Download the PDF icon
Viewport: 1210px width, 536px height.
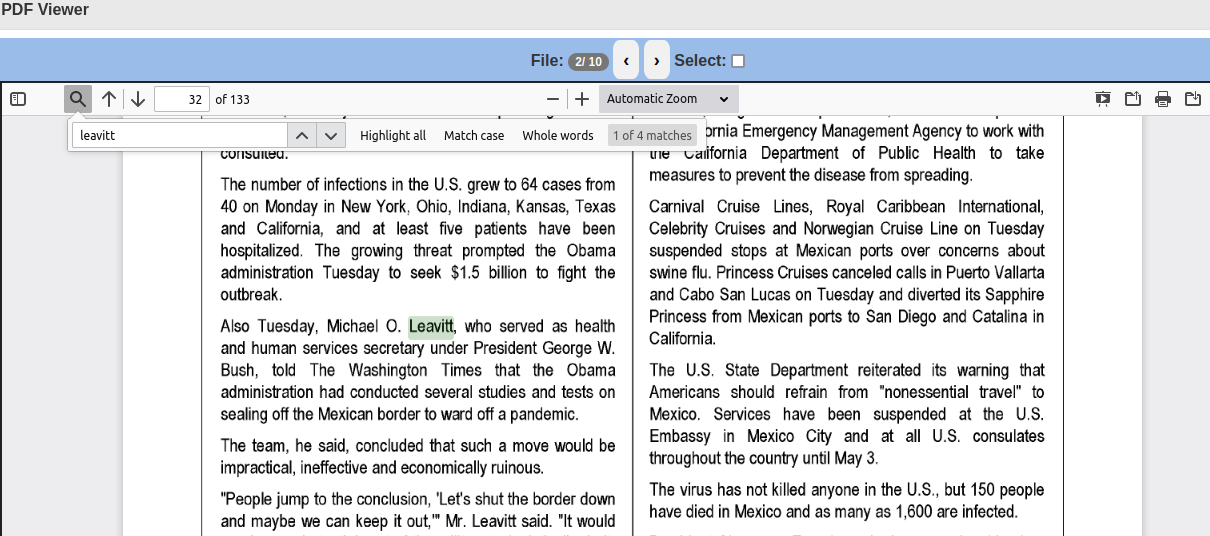[1193, 99]
